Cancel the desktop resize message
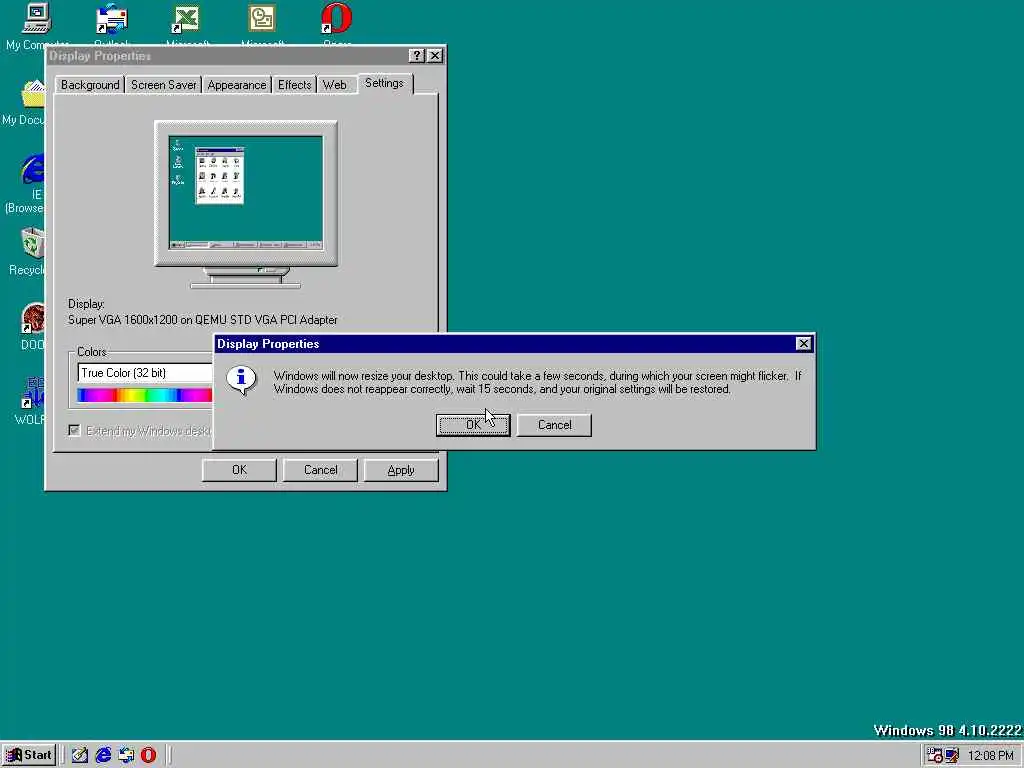 click(554, 425)
